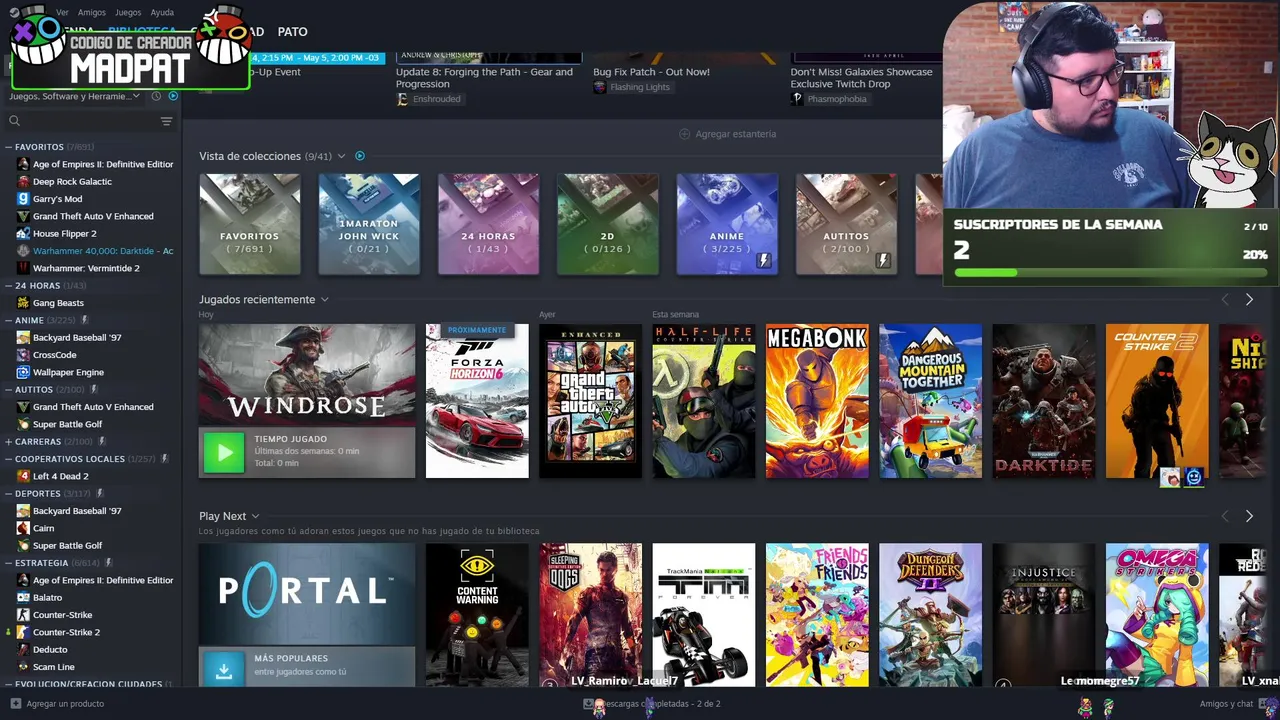Viewport: 1280px width, 720px height.
Task: Click Agregar estantería label
Action: [x=735, y=134]
